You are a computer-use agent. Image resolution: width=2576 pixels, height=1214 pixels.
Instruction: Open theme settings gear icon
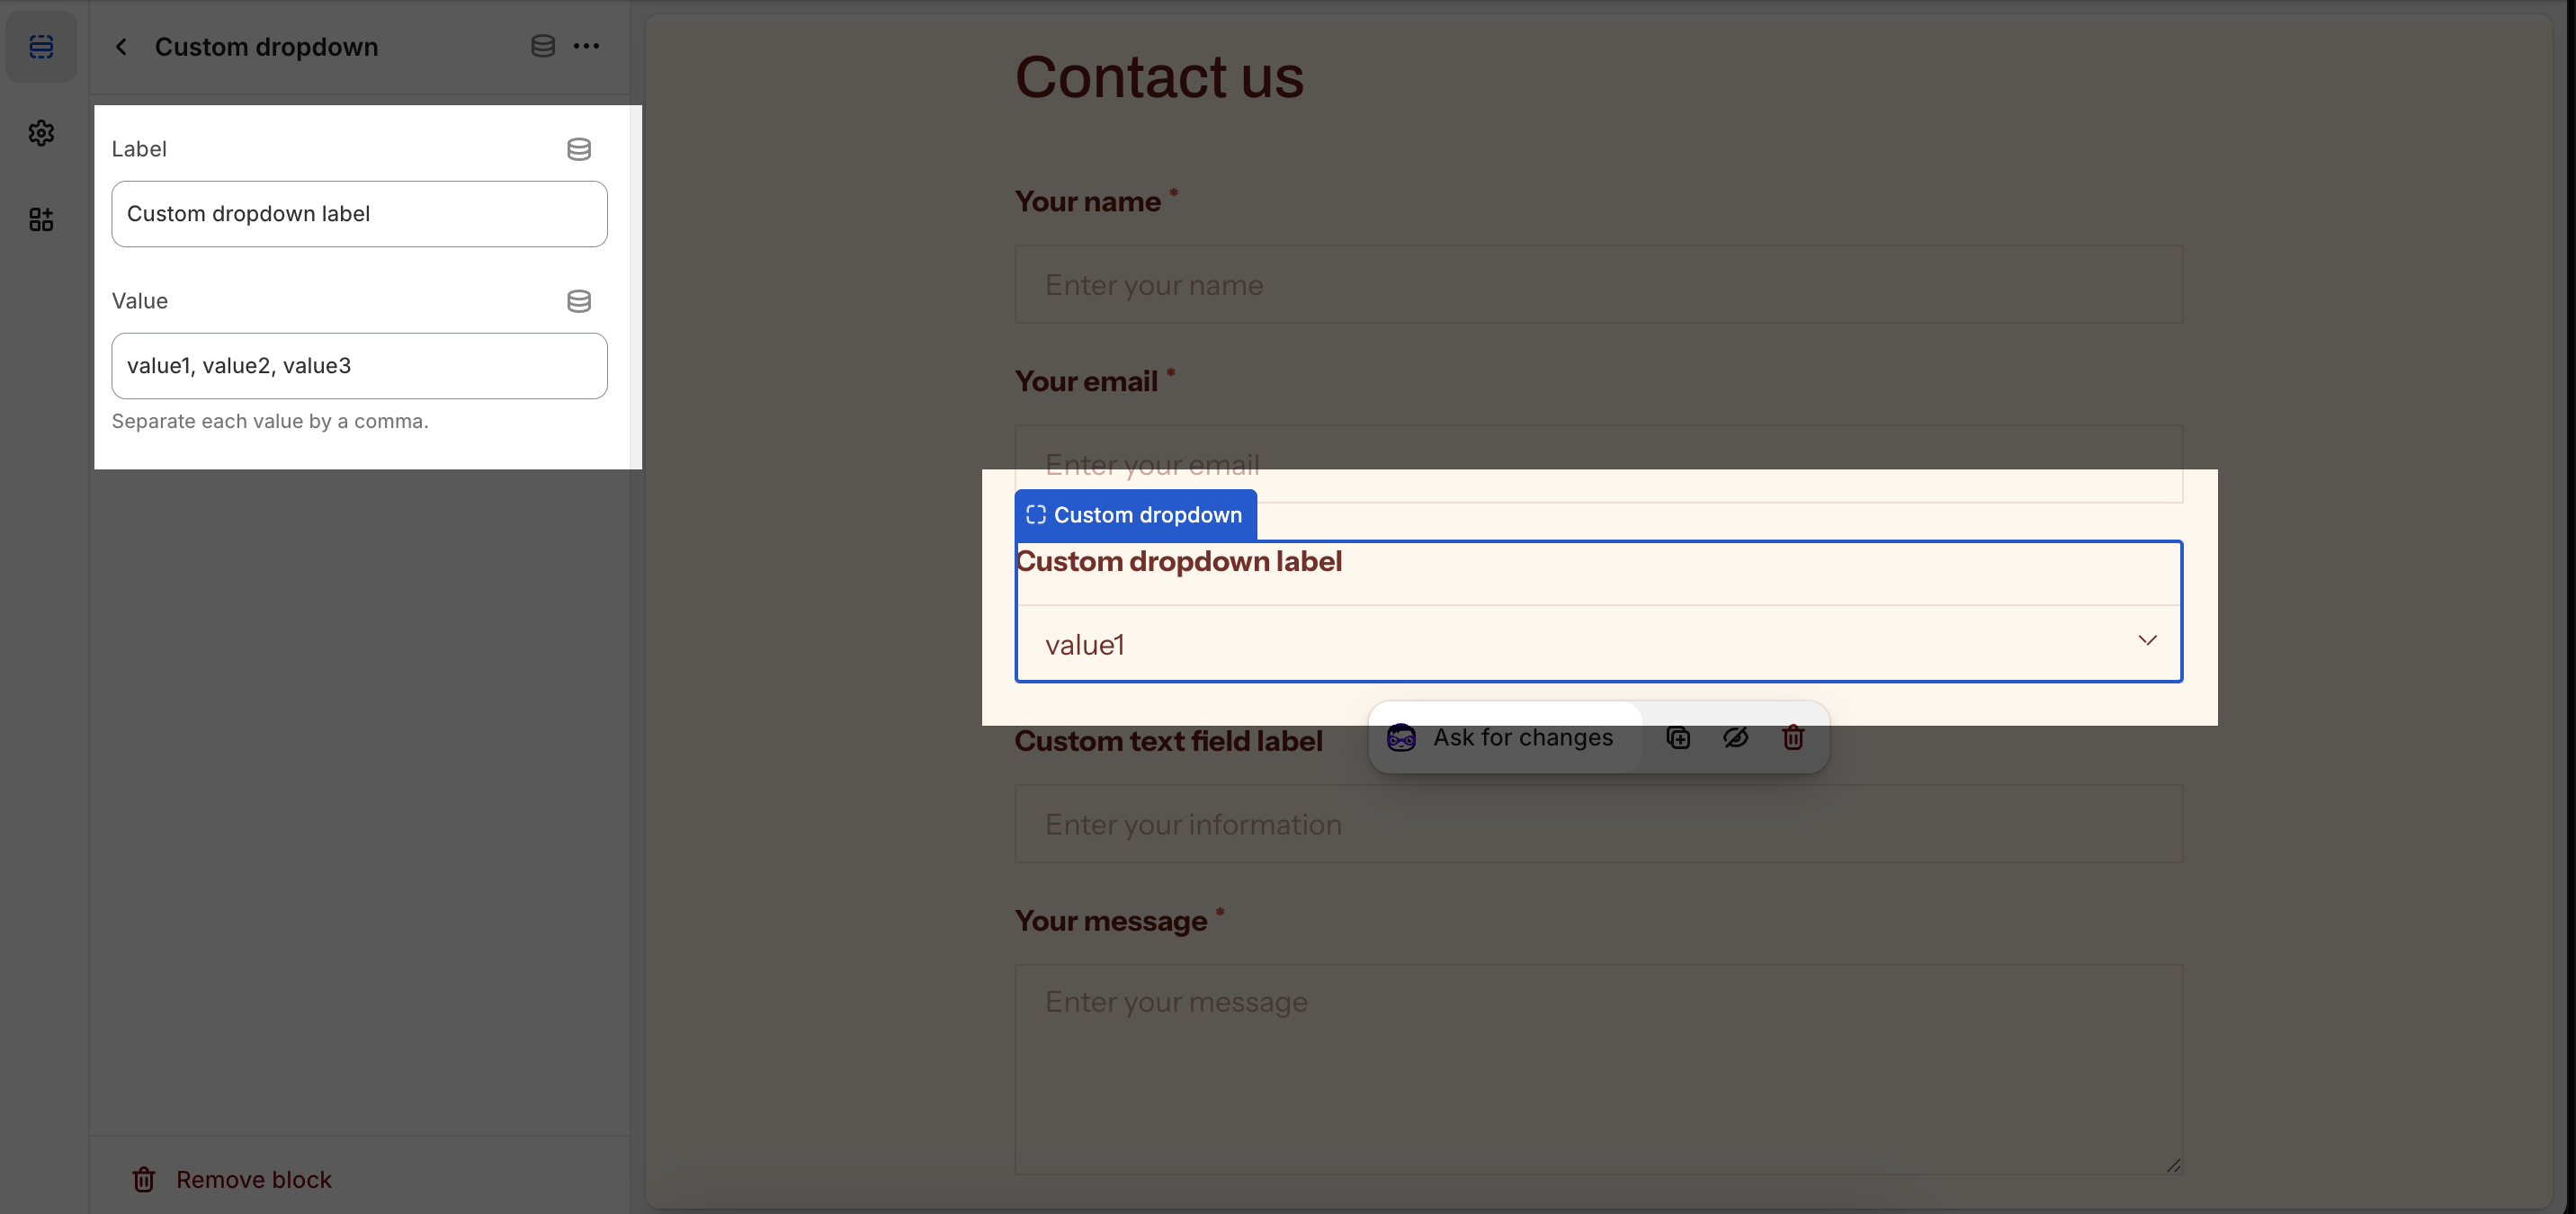pyautogui.click(x=41, y=133)
